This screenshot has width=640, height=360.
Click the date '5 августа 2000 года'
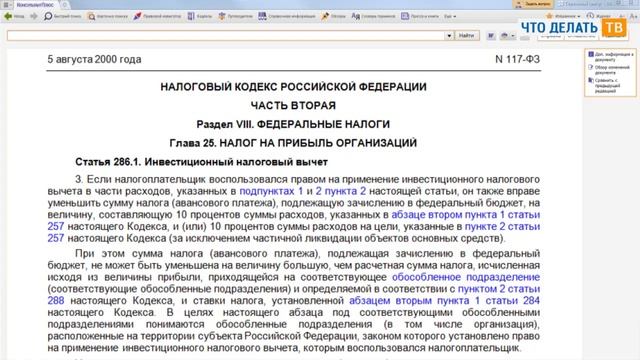94,59
